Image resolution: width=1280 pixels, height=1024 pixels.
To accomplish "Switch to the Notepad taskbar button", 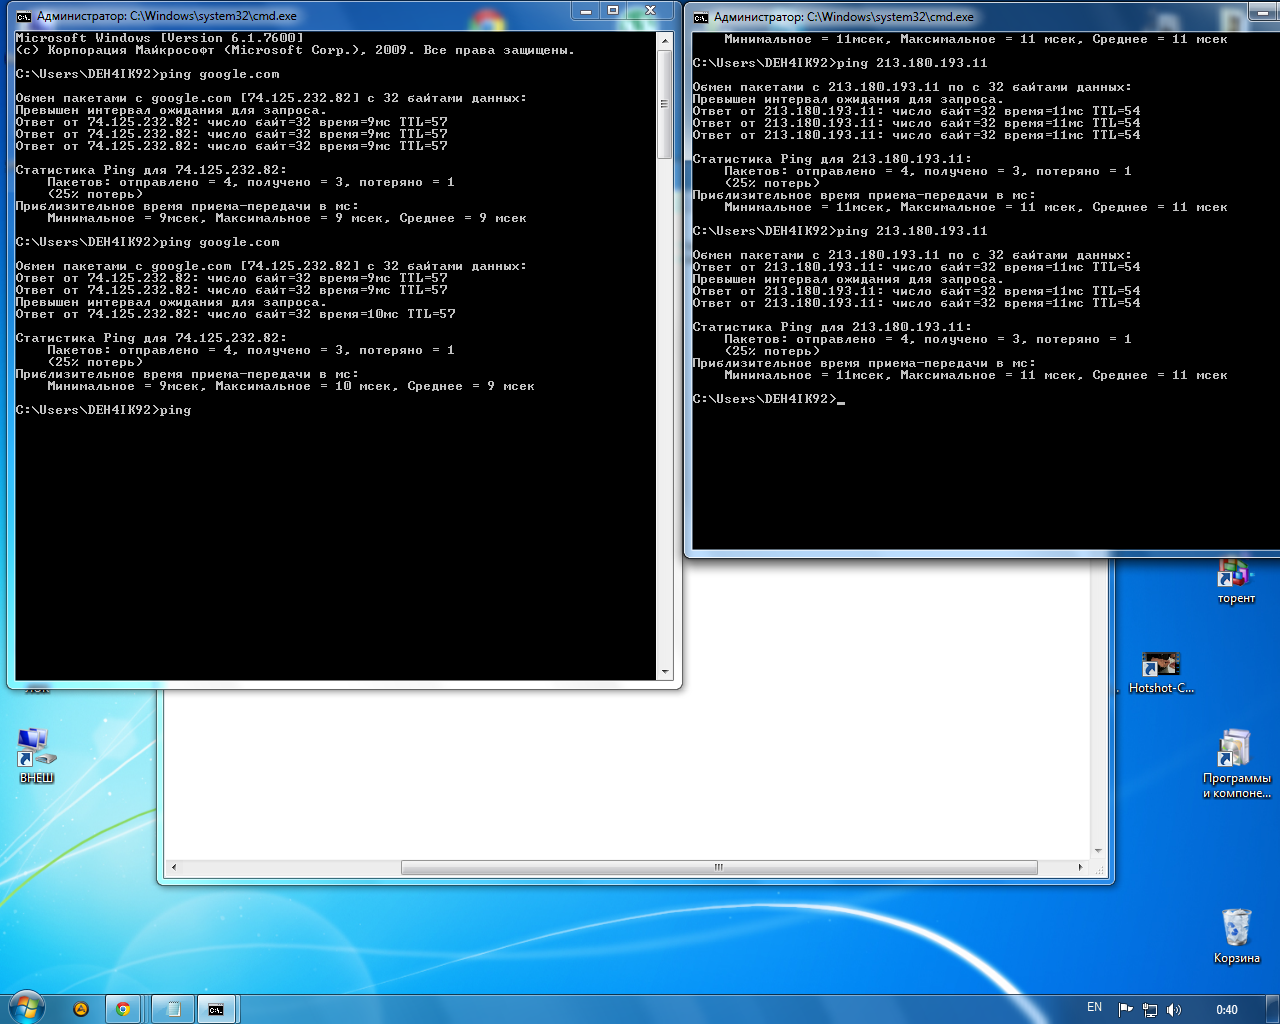I will click(x=173, y=1009).
